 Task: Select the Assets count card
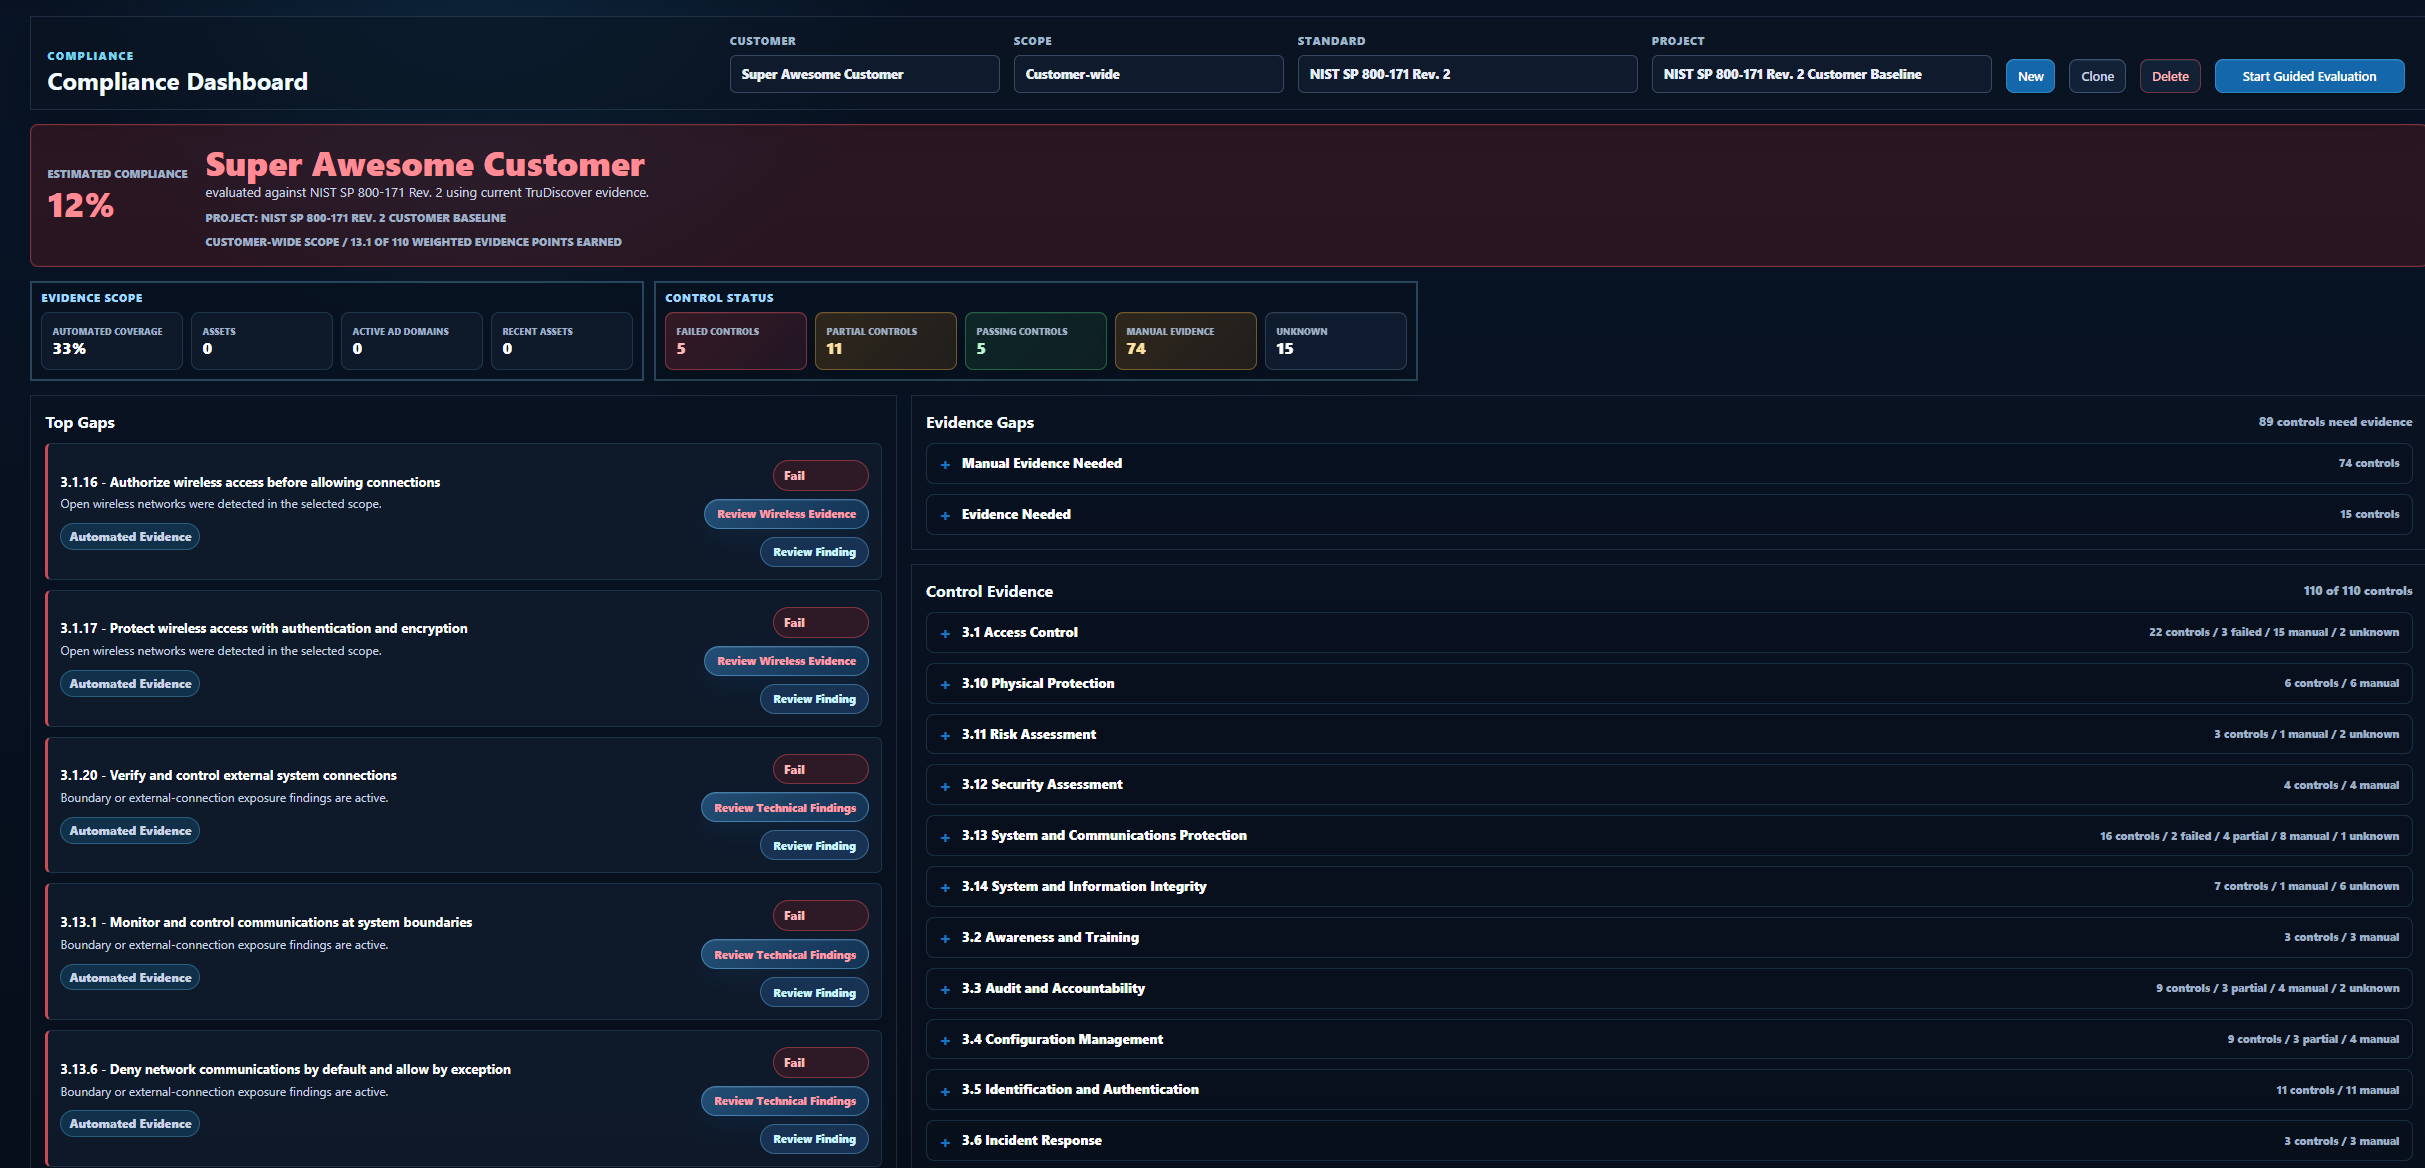point(262,341)
